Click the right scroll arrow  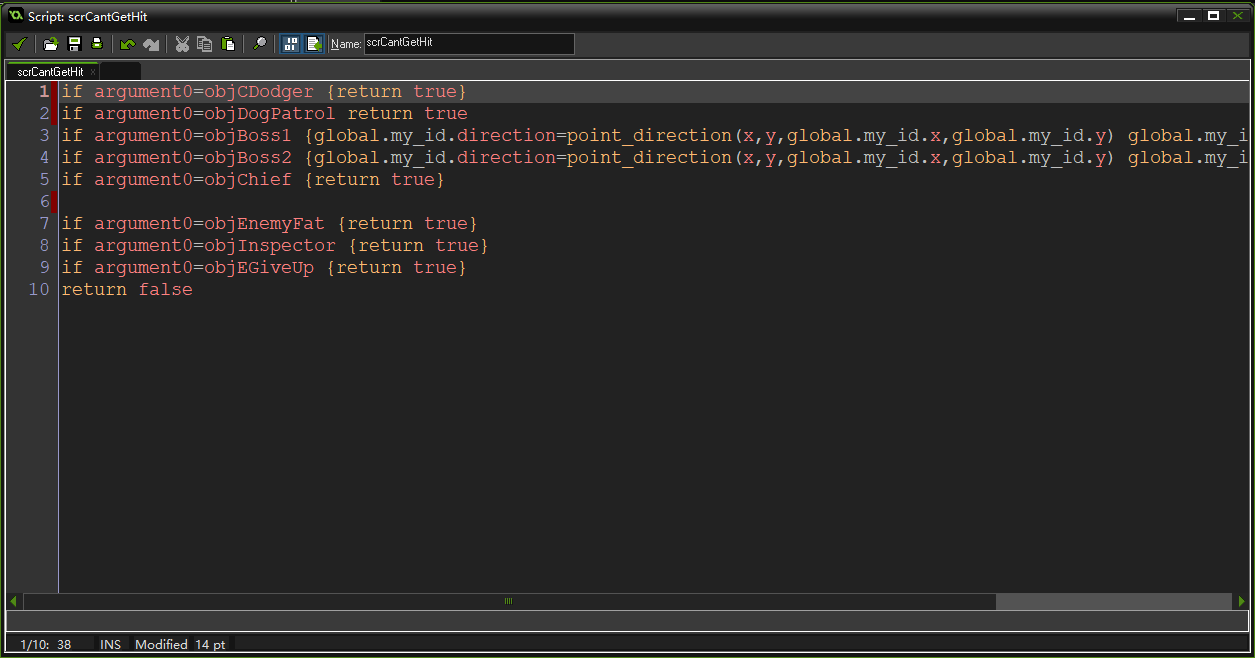click(x=1241, y=601)
